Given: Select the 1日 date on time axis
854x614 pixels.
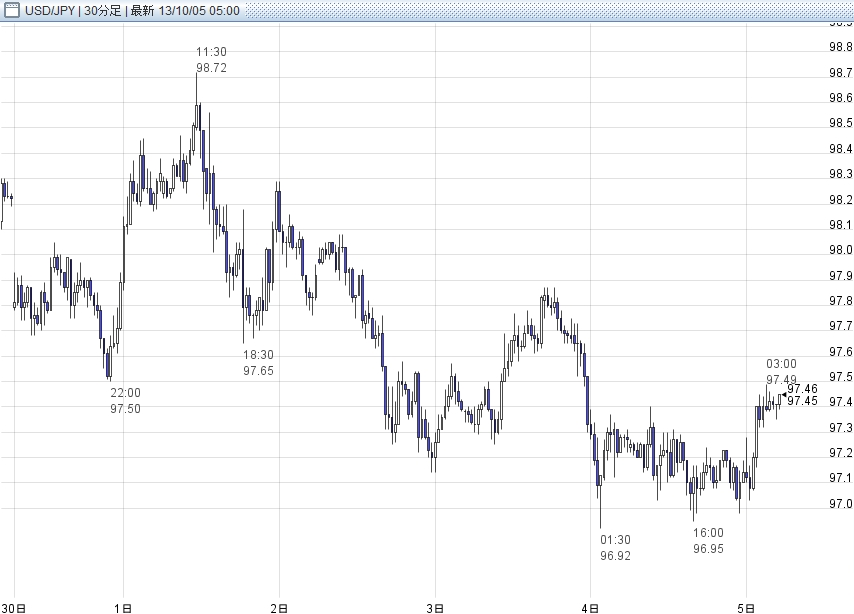Looking at the screenshot, I should pos(123,607).
